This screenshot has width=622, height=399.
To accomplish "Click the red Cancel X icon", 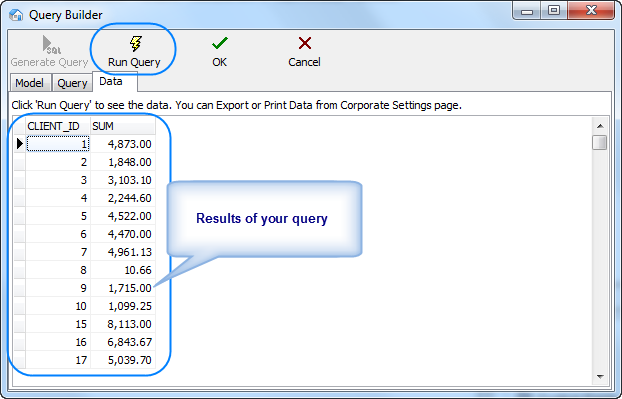I will tap(305, 43).
